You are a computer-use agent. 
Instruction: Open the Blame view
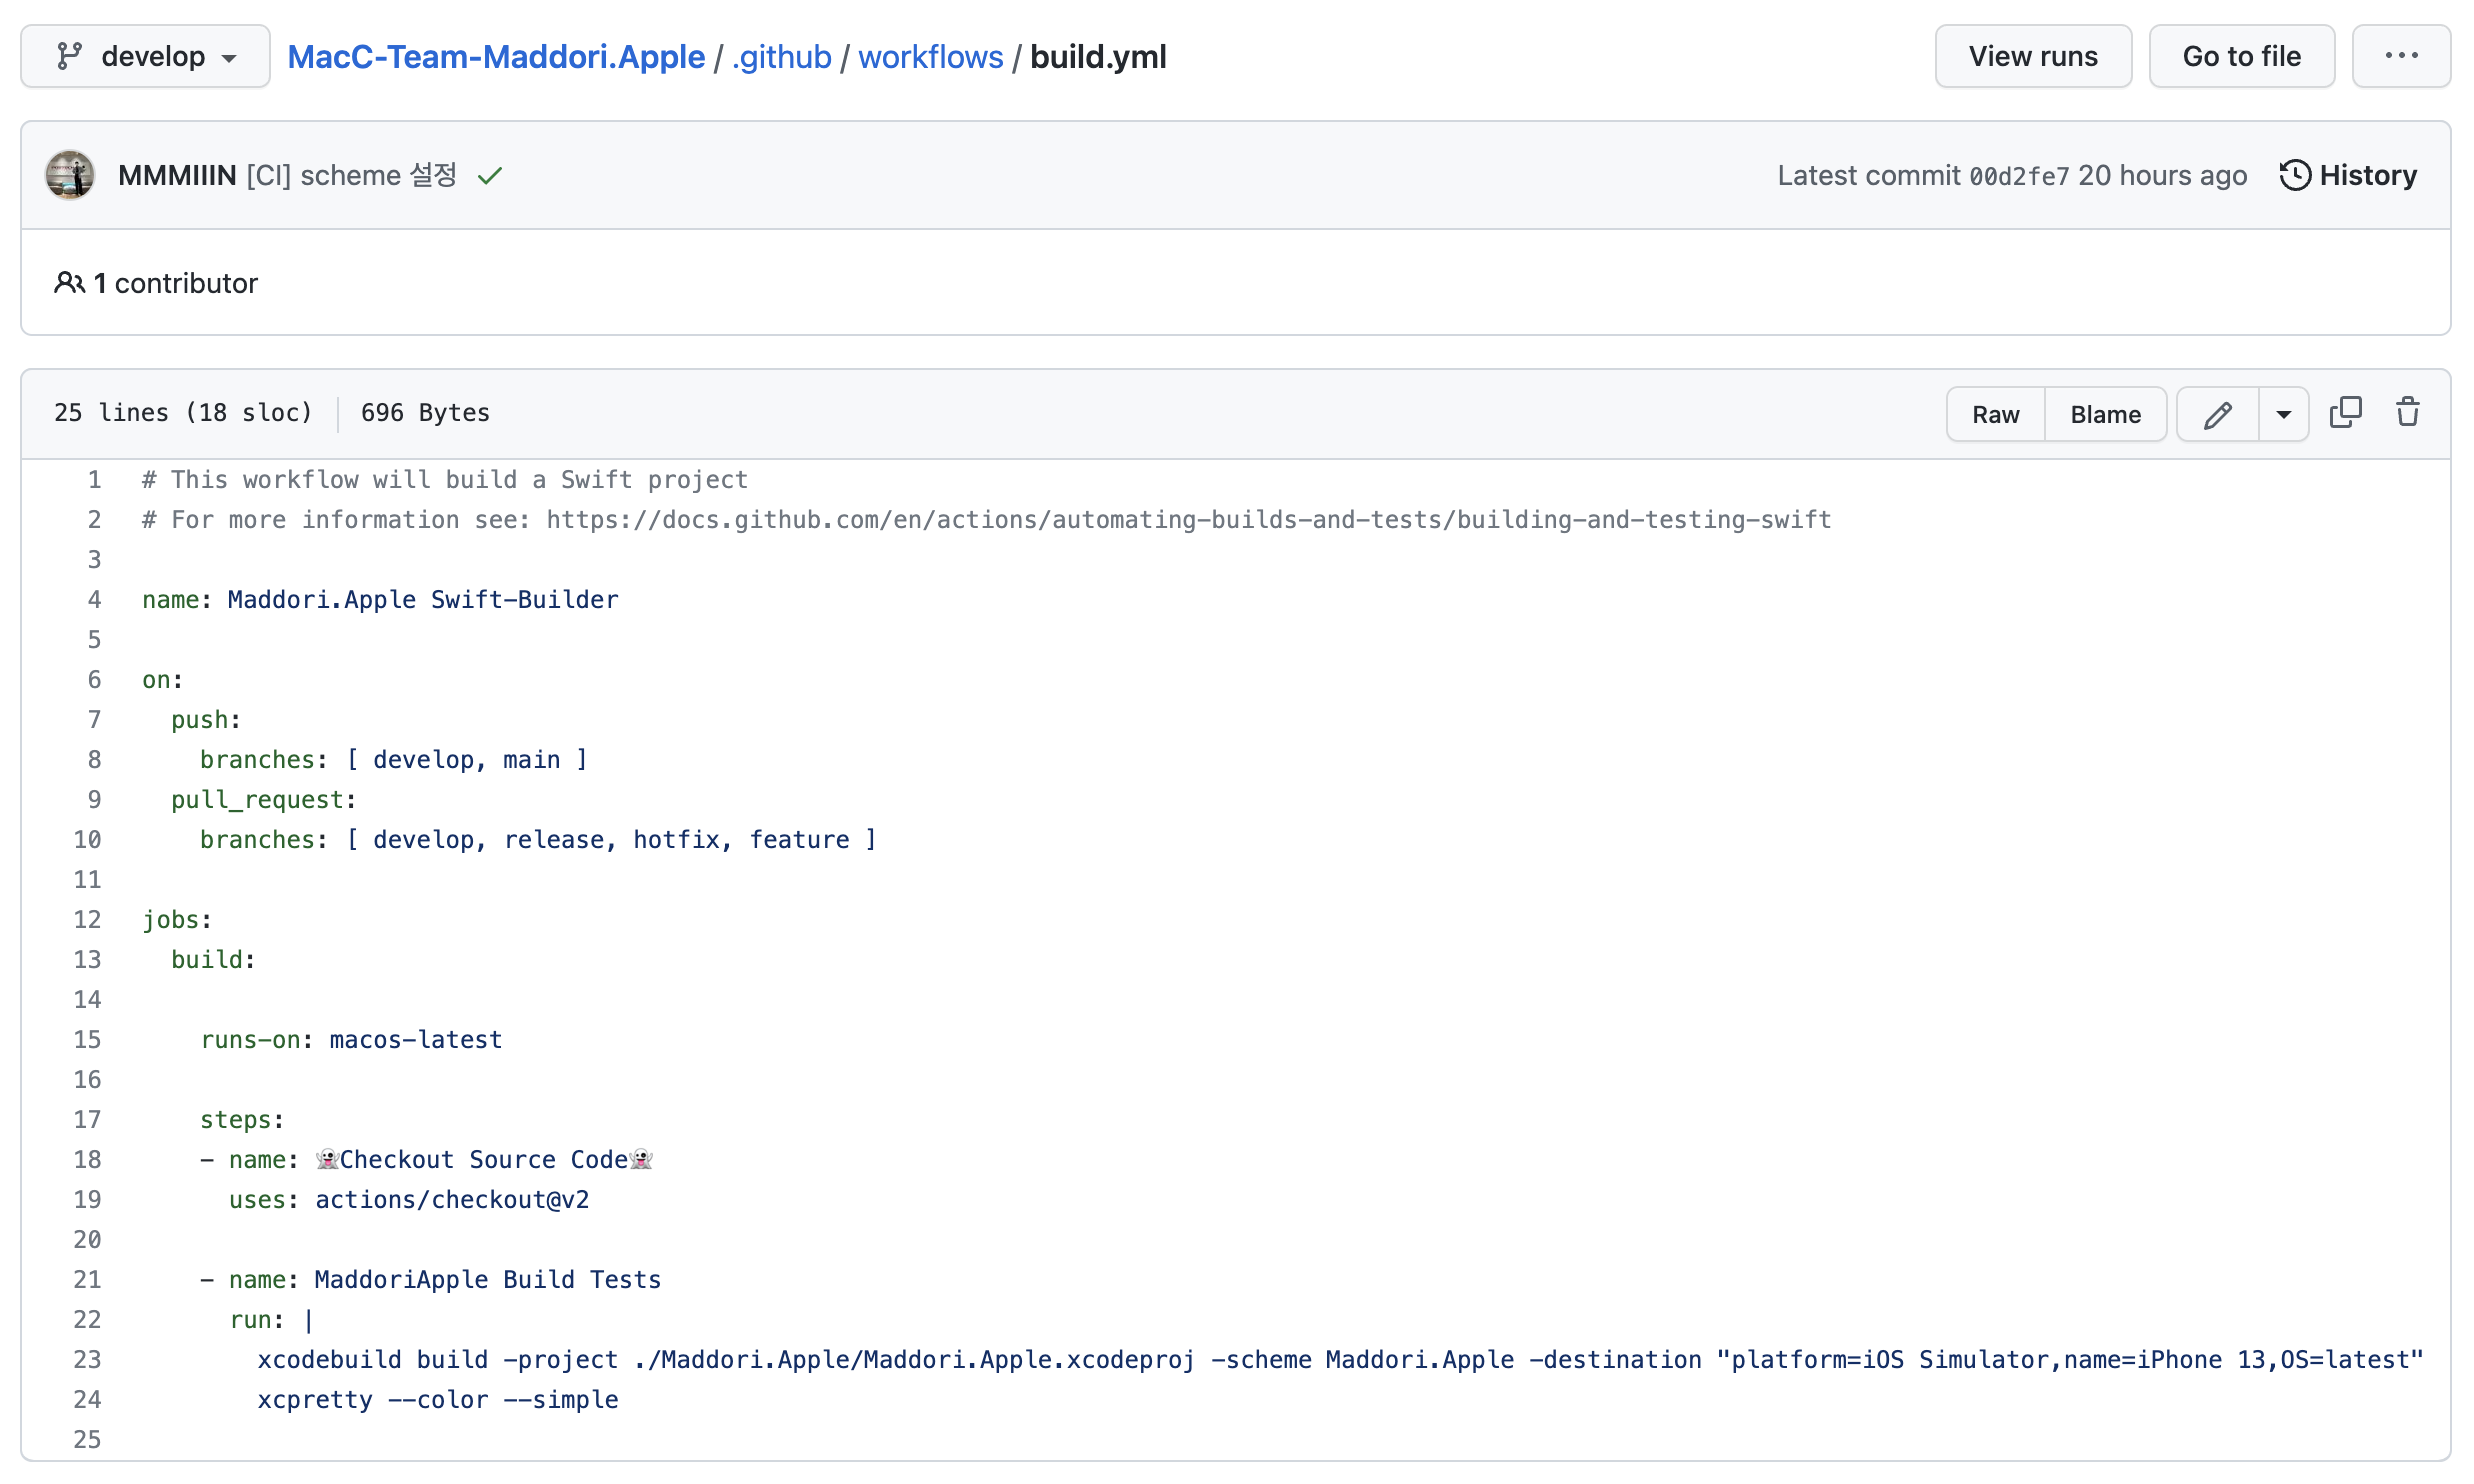coord(2105,414)
